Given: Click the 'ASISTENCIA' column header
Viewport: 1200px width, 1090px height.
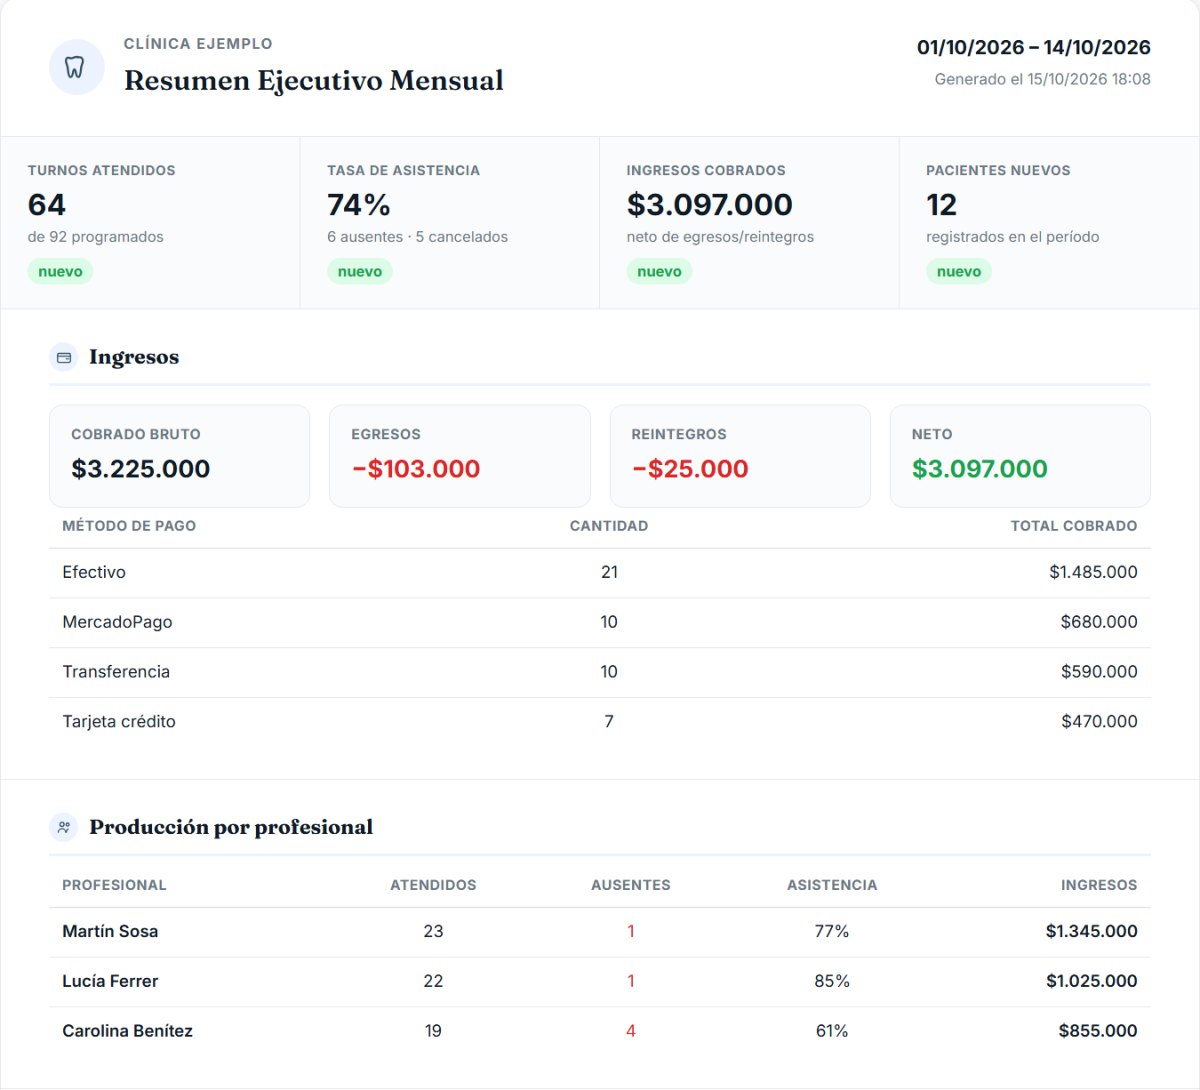Looking at the screenshot, I should (x=832, y=885).
